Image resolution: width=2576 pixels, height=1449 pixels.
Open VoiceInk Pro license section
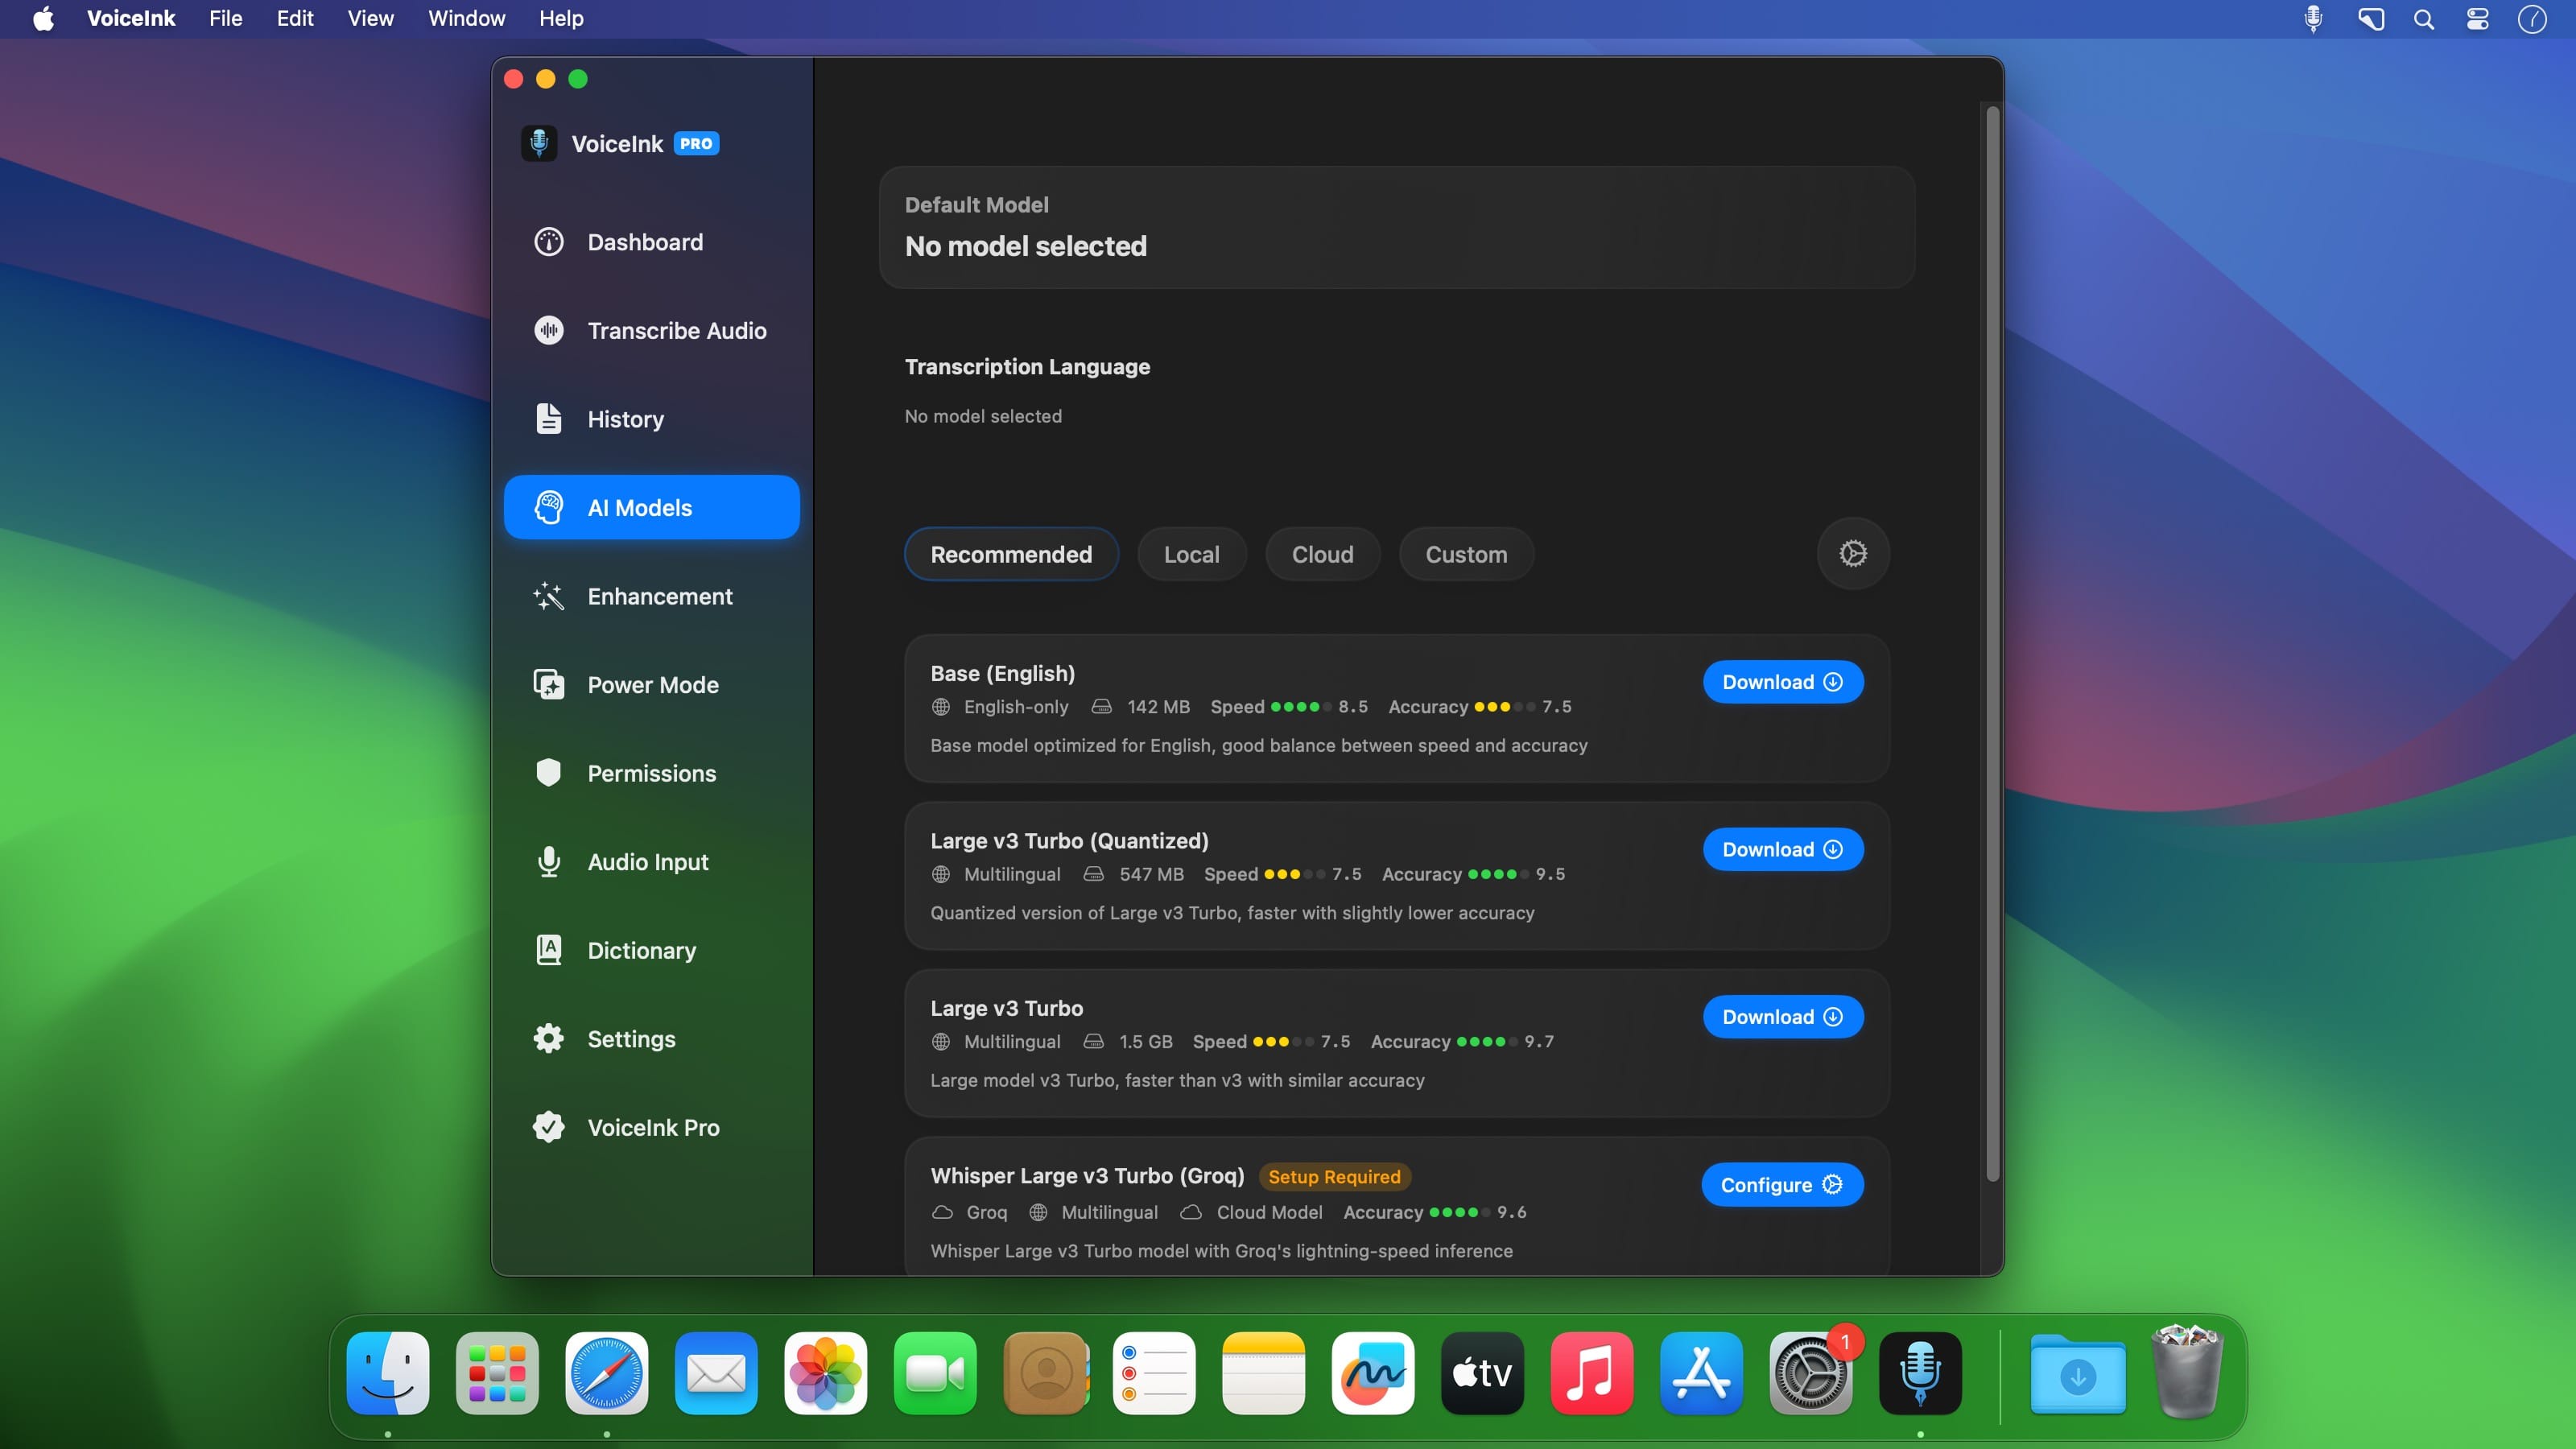tap(653, 1127)
